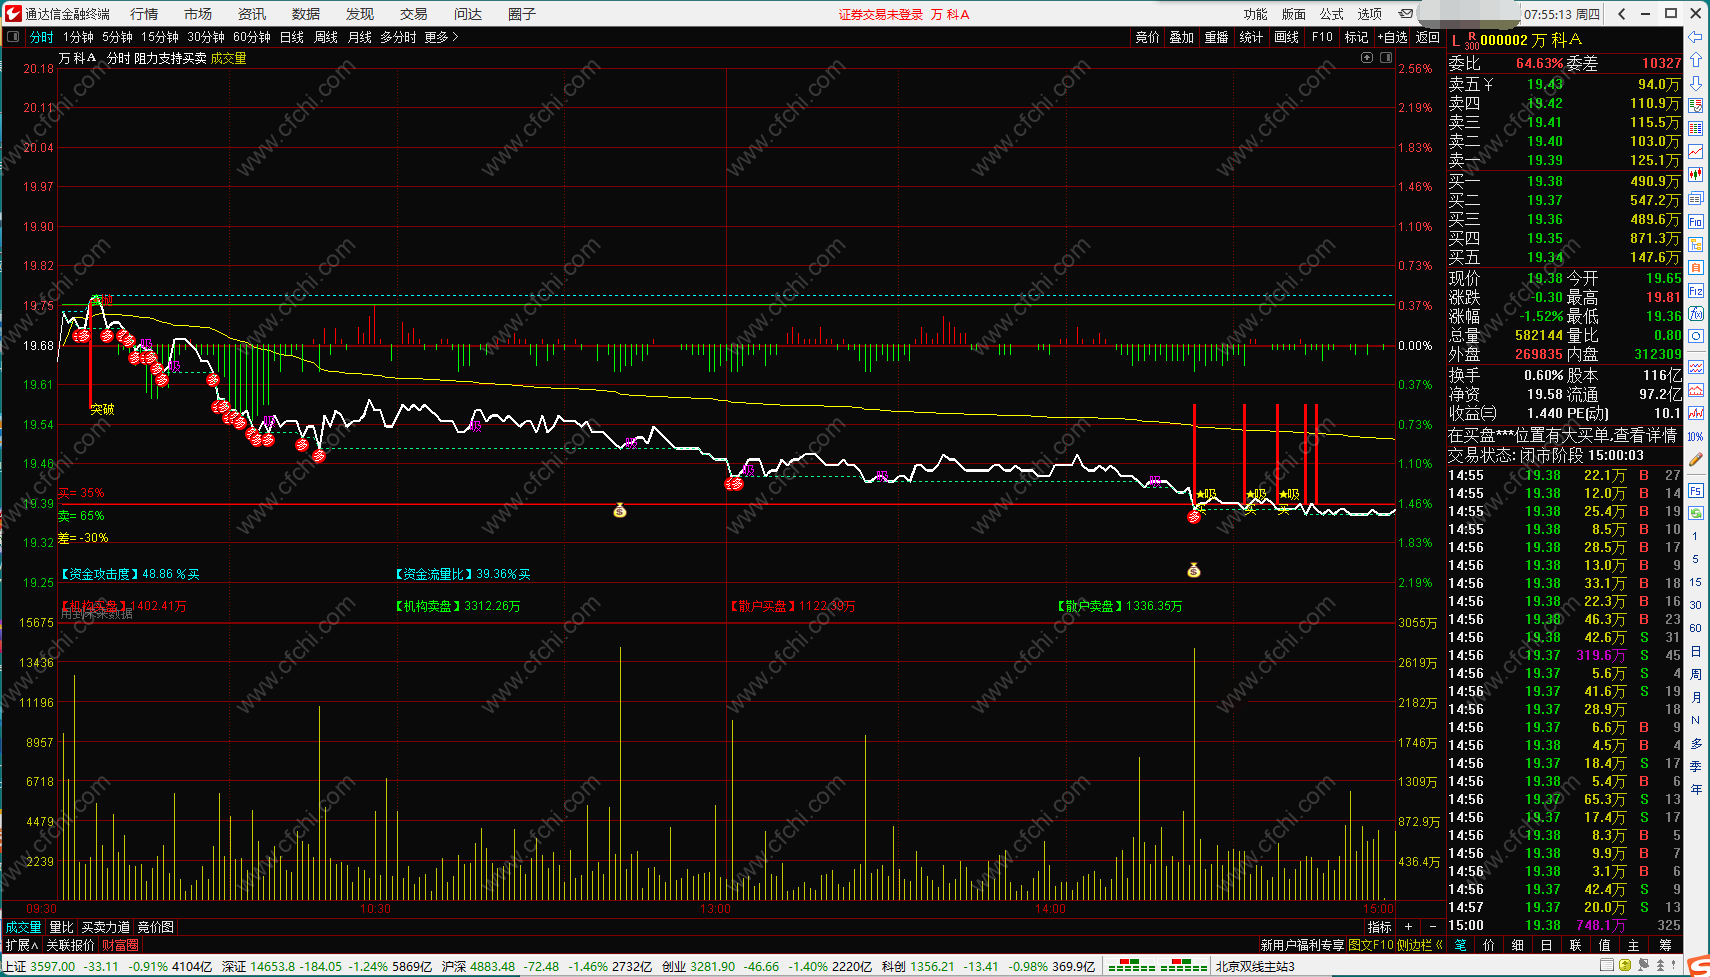1710x977 pixels.
Task: Switch to 月线 monthly chart
Action: coord(360,37)
